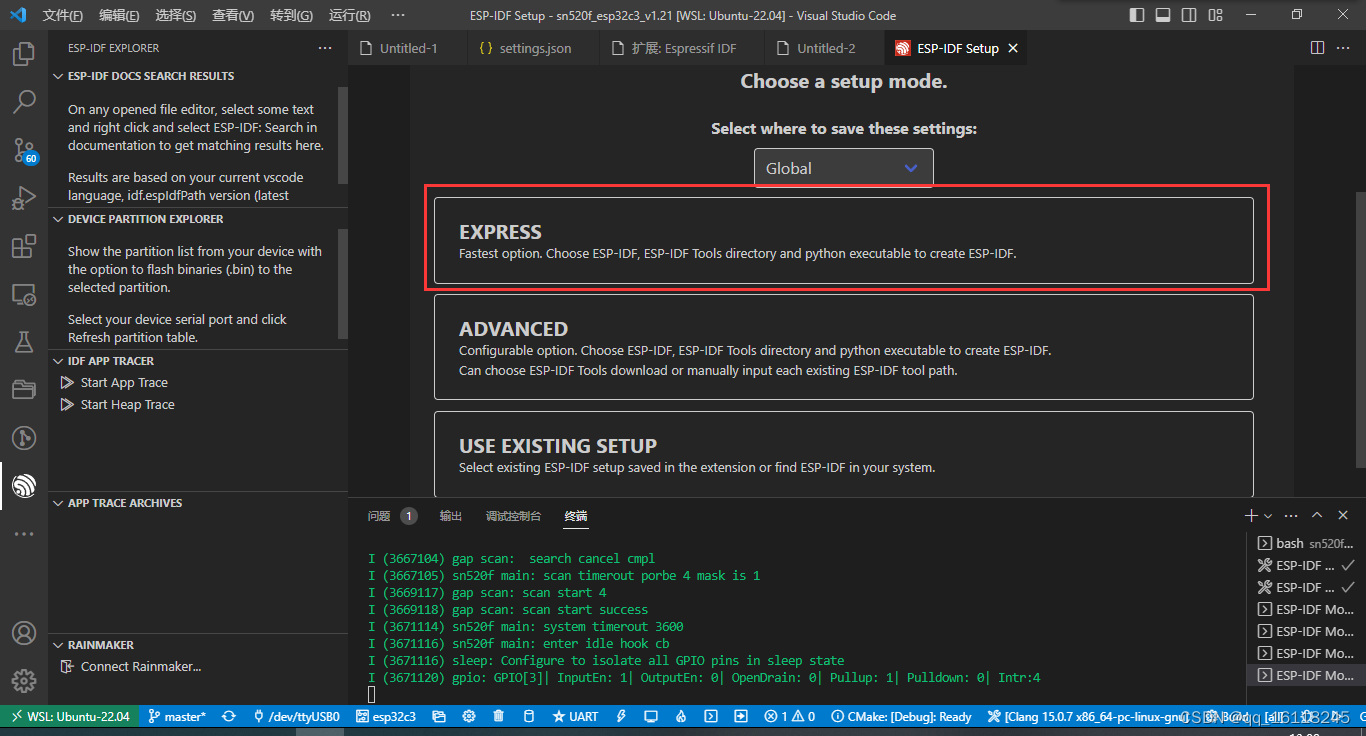This screenshot has width=1366, height=736.
Task: Open the 编辑(E) menu
Action: pos(119,16)
